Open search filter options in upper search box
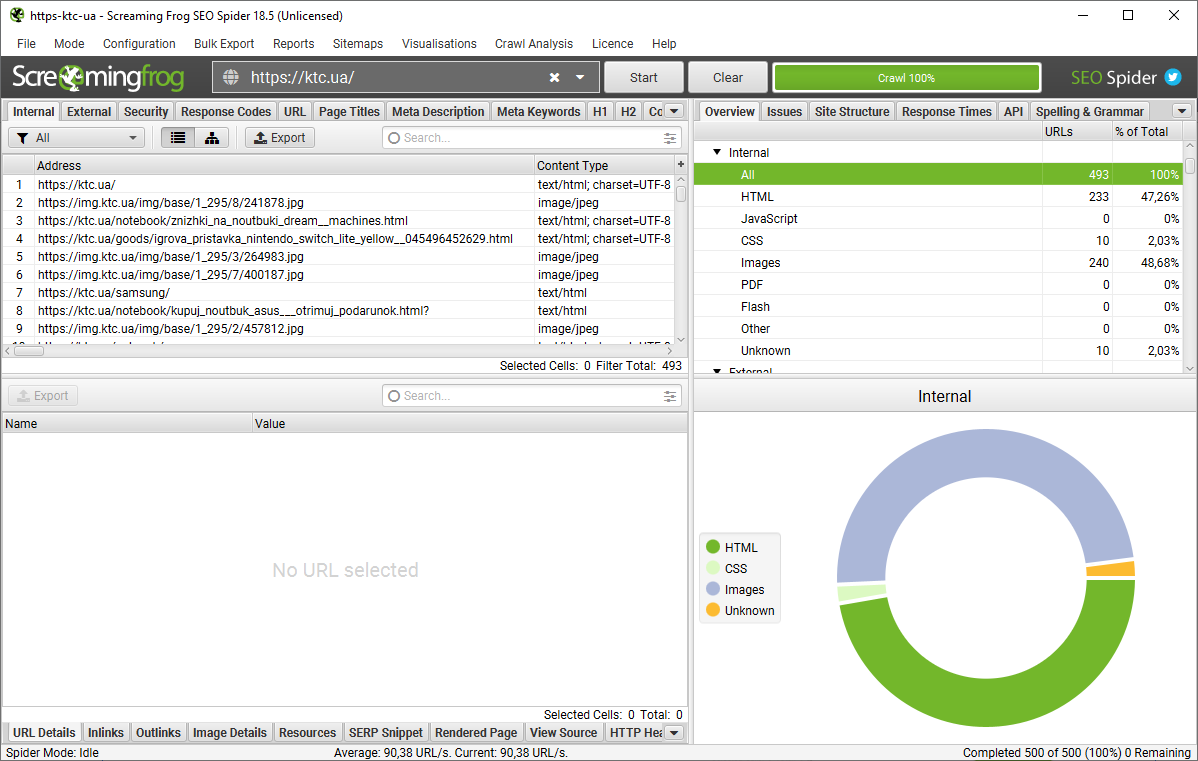 [671, 138]
